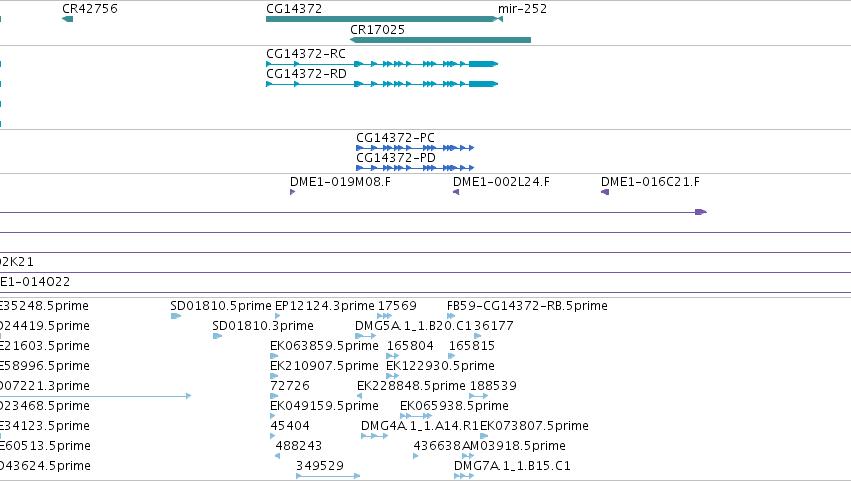This screenshot has height=481, width=851.
Task: Select the SD01810.3prime EST arrow
Action: point(217,336)
